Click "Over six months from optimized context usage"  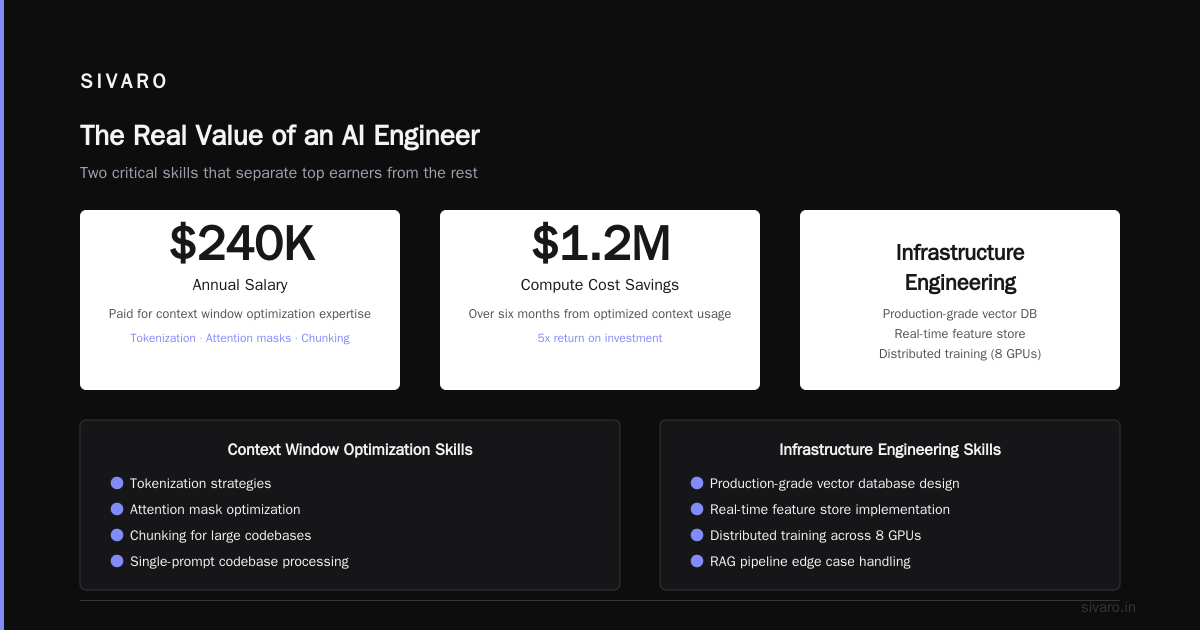600,314
